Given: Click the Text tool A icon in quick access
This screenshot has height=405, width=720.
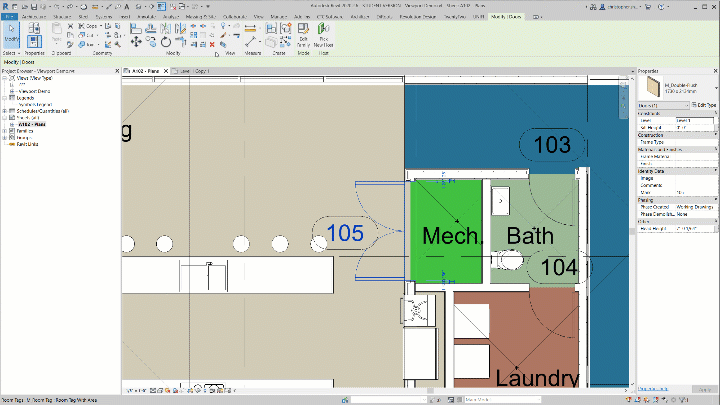Looking at the screenshot, I should [127, 7].
